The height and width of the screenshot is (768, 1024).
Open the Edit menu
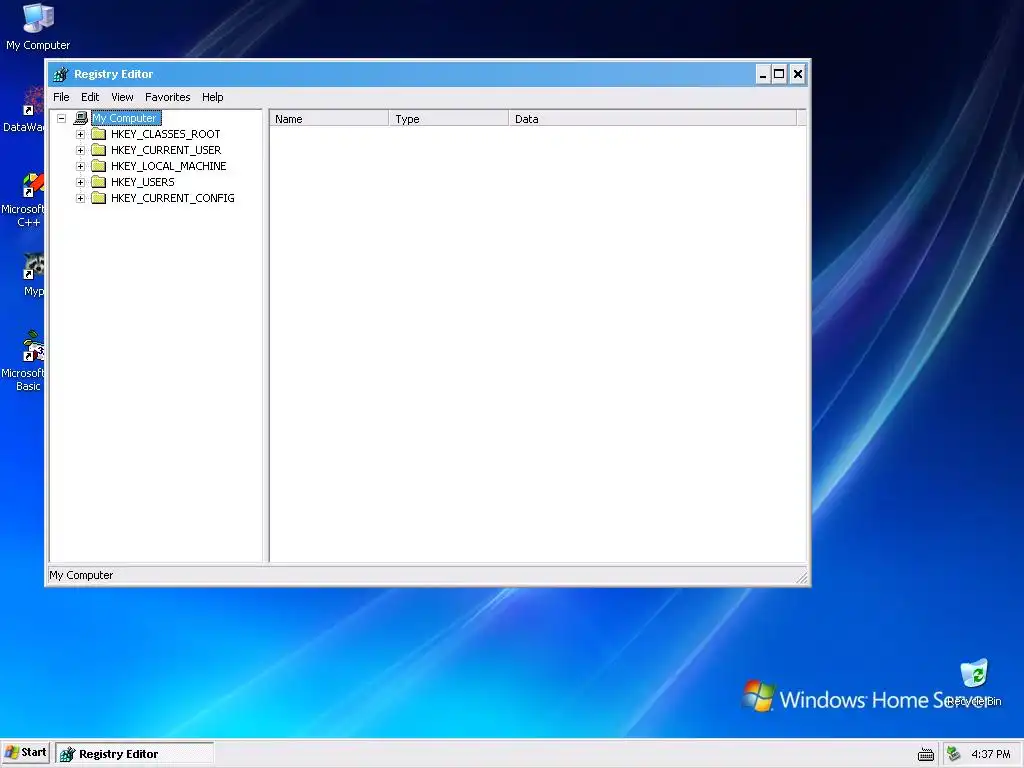[90, 97]
